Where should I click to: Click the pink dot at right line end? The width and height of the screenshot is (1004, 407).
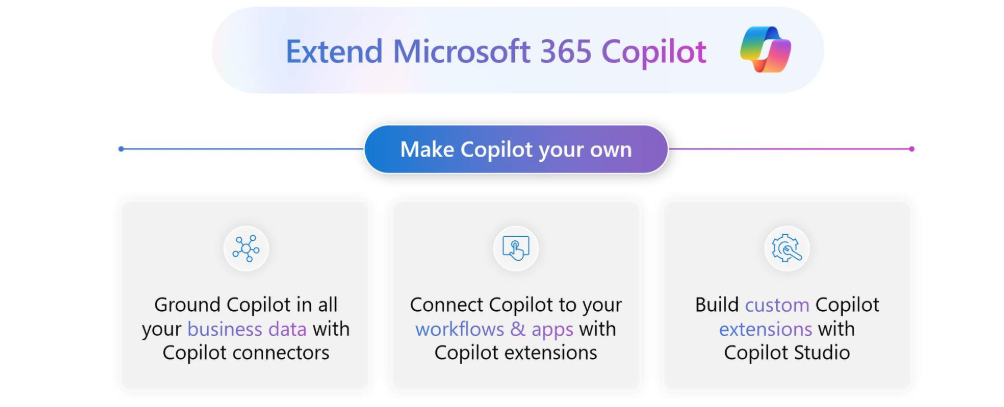[x=911, y=149]
